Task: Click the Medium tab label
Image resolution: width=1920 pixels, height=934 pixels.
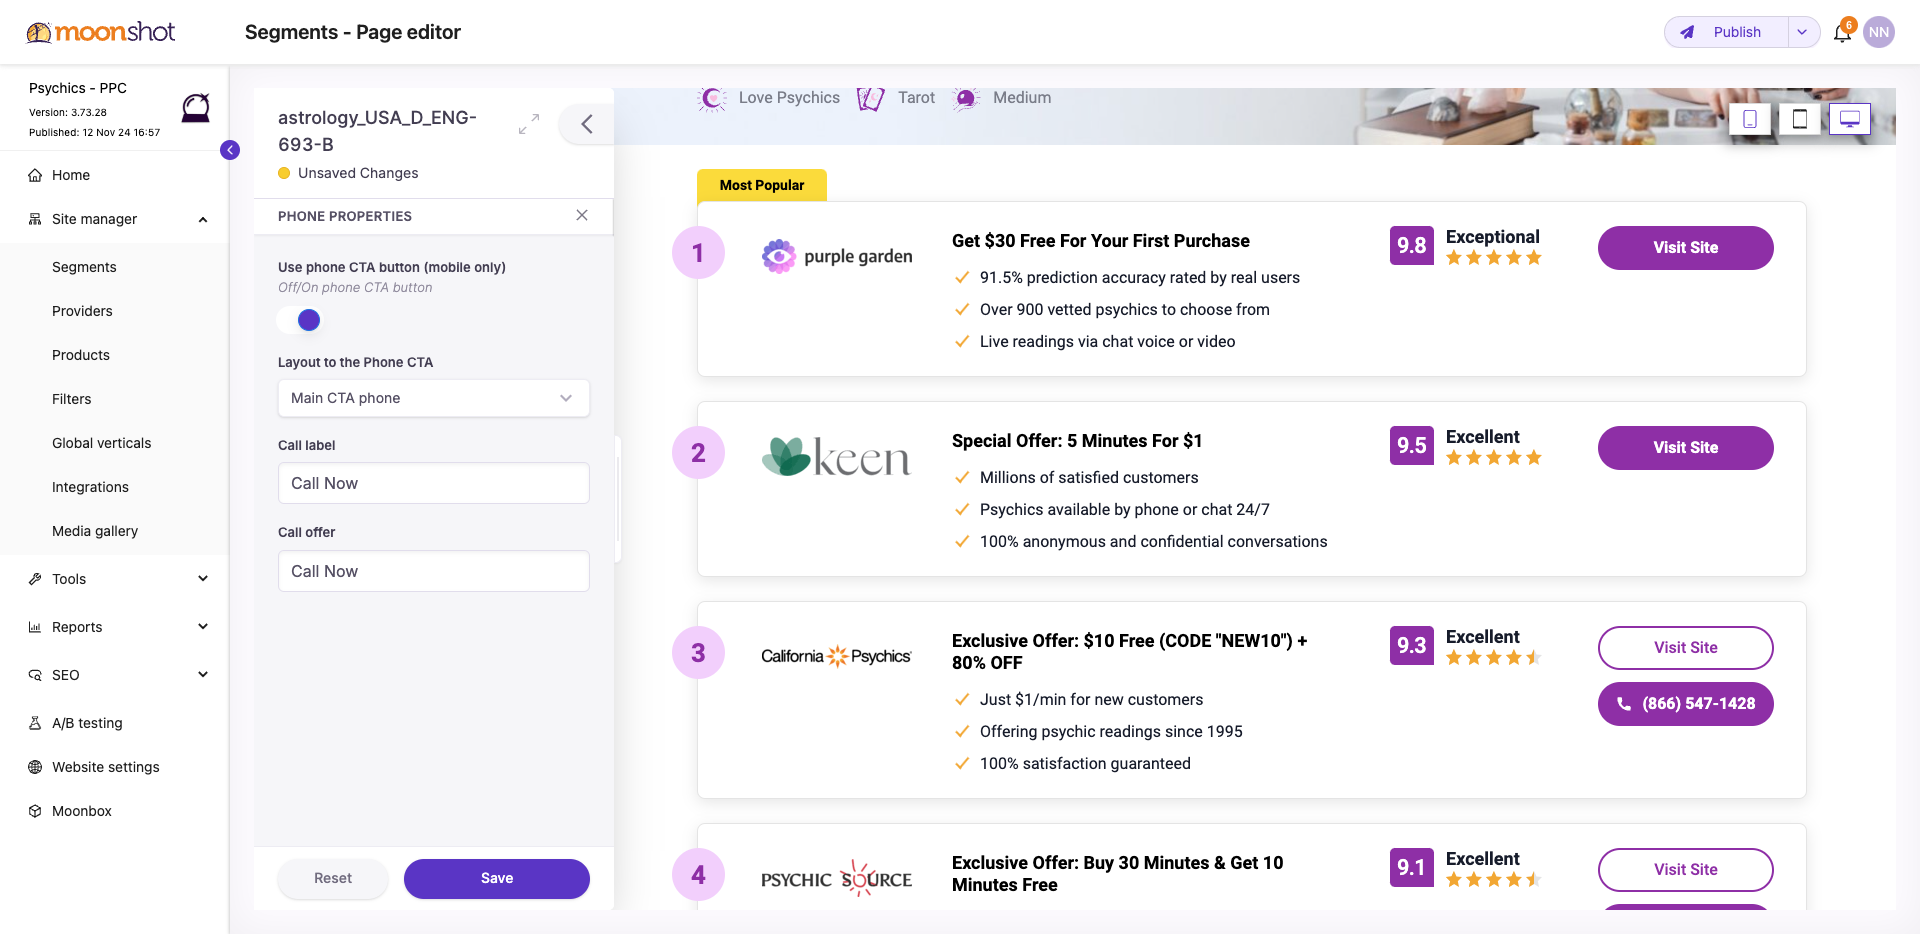Action: [1022, 98]
